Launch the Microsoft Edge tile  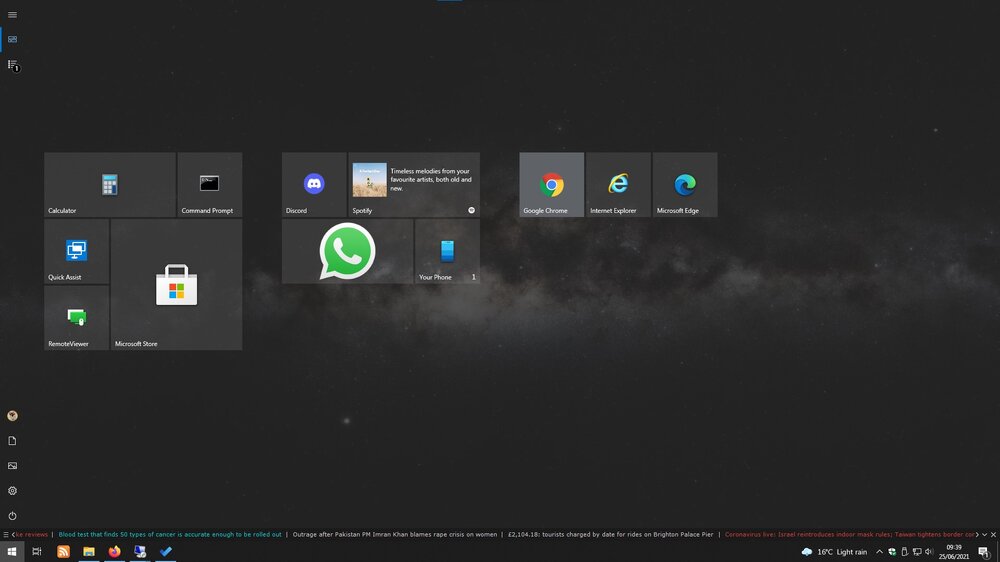pyautogui.click(x=685, y=184)
